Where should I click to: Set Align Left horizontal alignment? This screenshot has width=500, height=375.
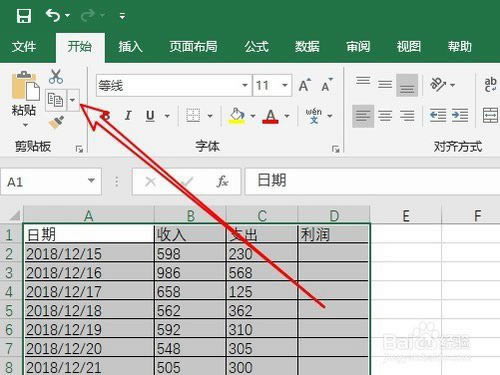(x=363, y=116)
